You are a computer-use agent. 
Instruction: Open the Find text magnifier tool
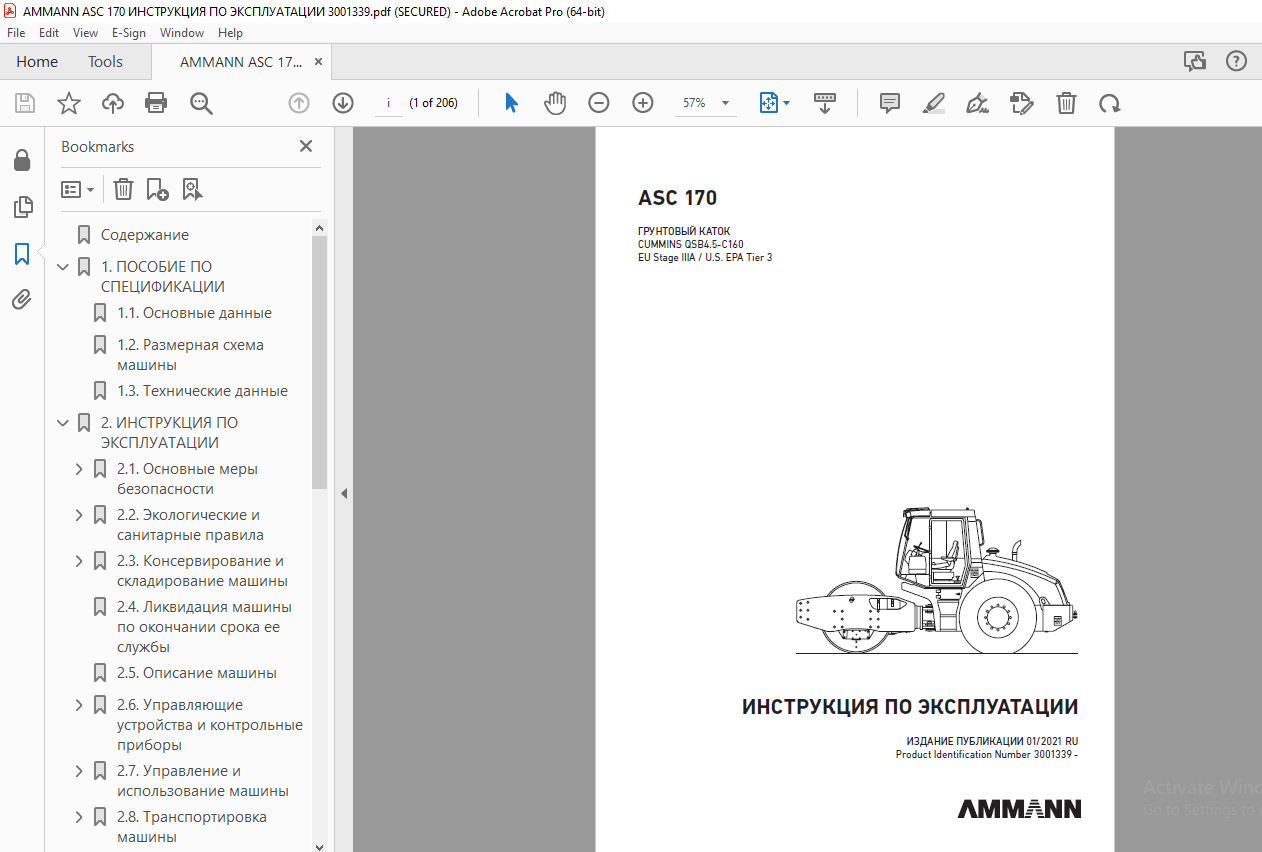[201, 103]
